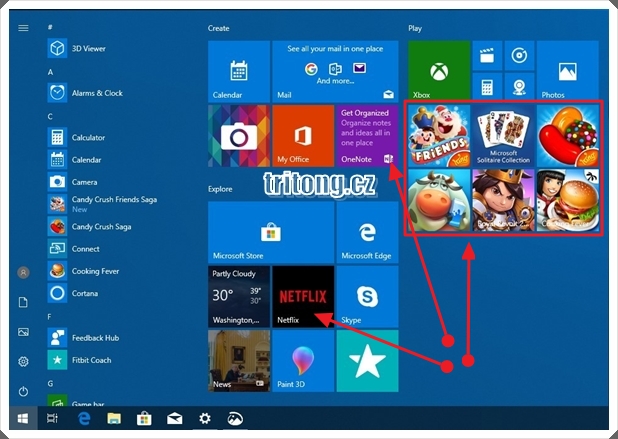Open the Netflix tile
Screen dimensions: 618x439
[303, 296]
